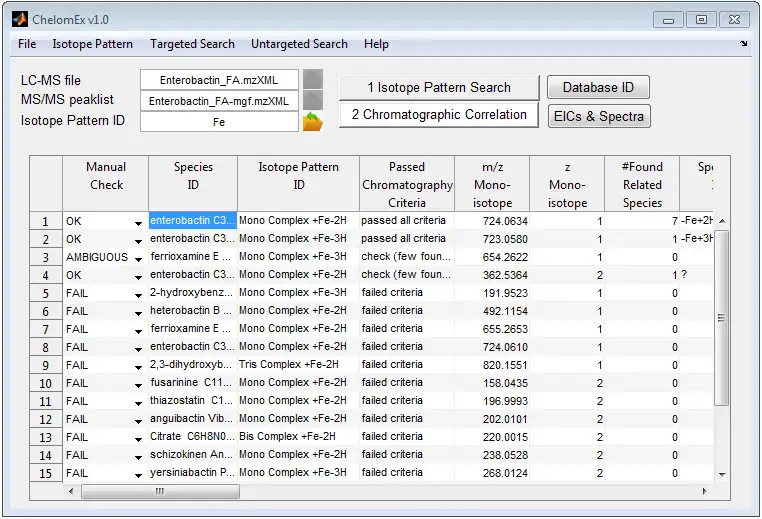Screen dimensions: 762x519
Task: Select row header number 1
Action: coord(46,221)
